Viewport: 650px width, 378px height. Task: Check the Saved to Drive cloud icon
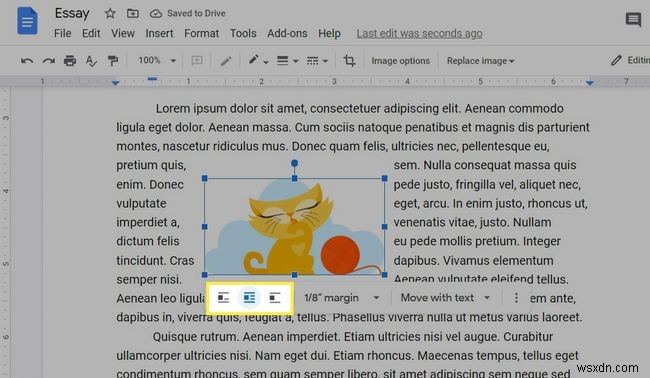click(156, 14)
